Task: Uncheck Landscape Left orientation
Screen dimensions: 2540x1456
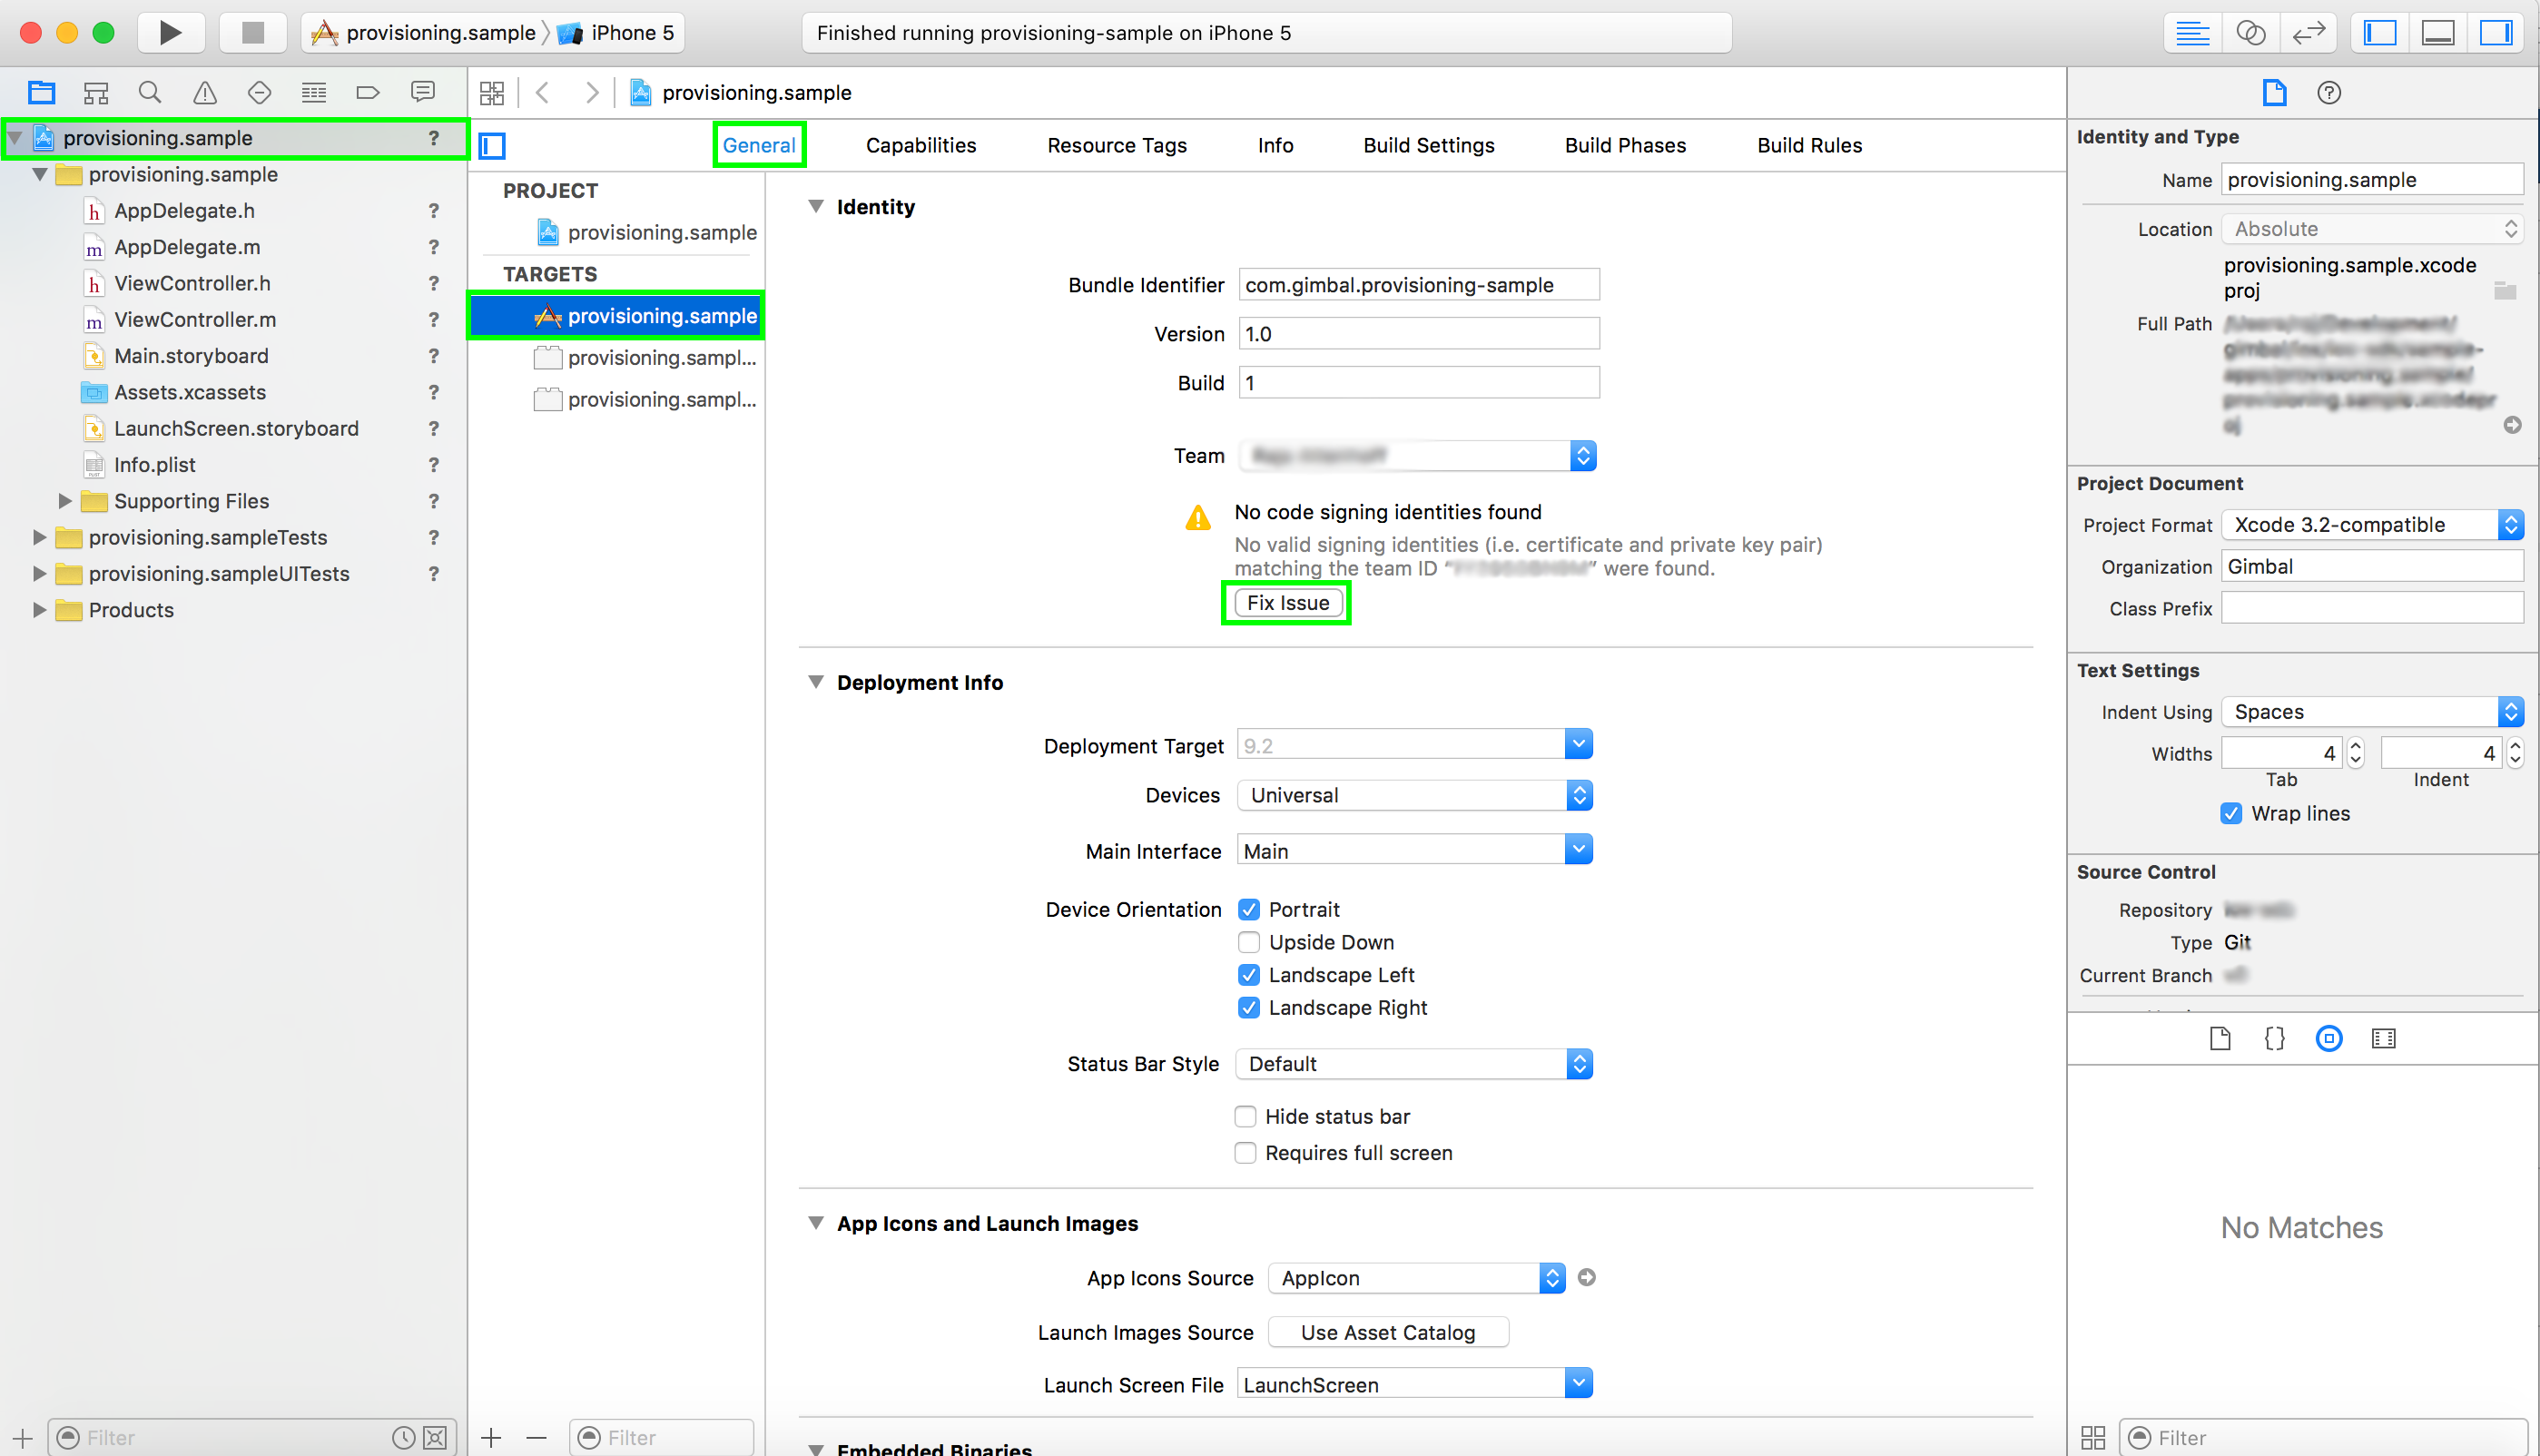Action: [x=1249, y=975]
